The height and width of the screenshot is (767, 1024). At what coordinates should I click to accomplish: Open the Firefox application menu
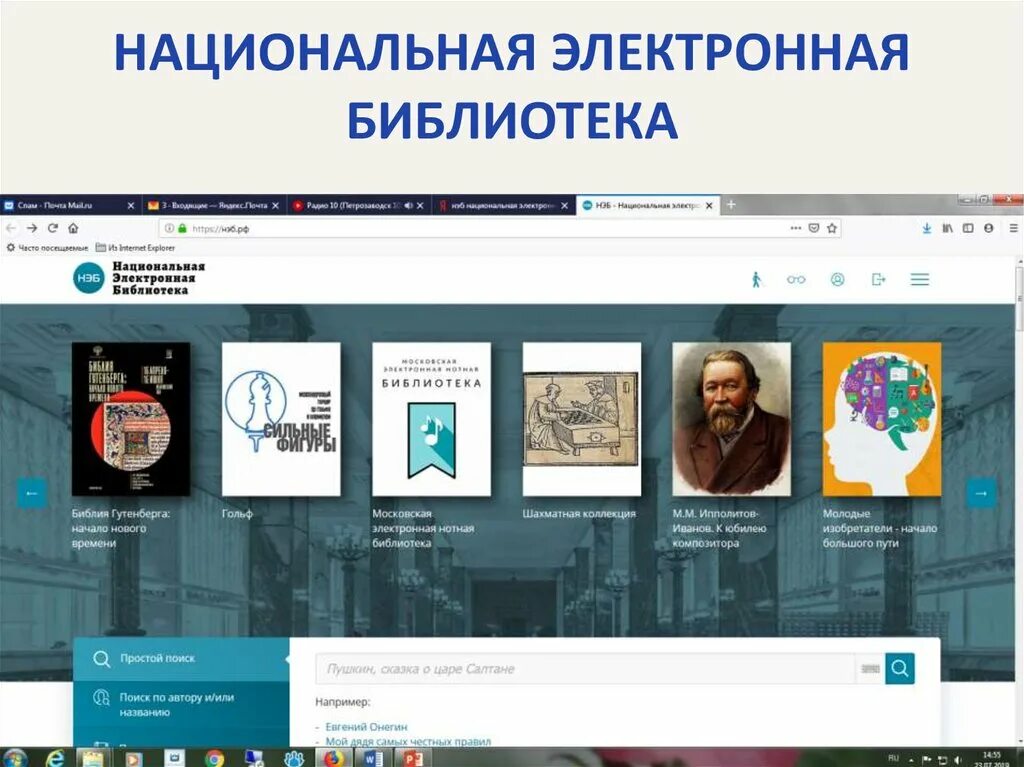[x=1014, y=228]
